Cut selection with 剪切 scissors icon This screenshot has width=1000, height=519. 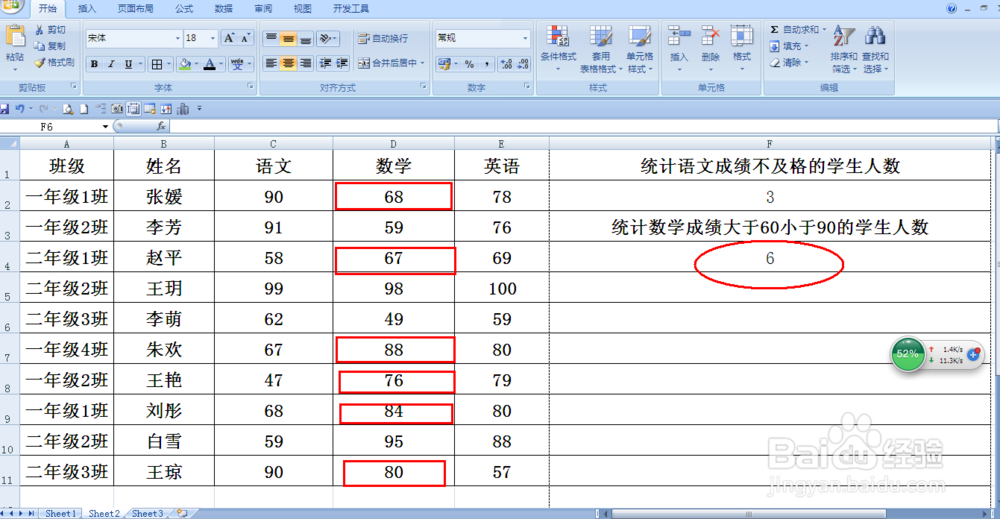(50, 30)
